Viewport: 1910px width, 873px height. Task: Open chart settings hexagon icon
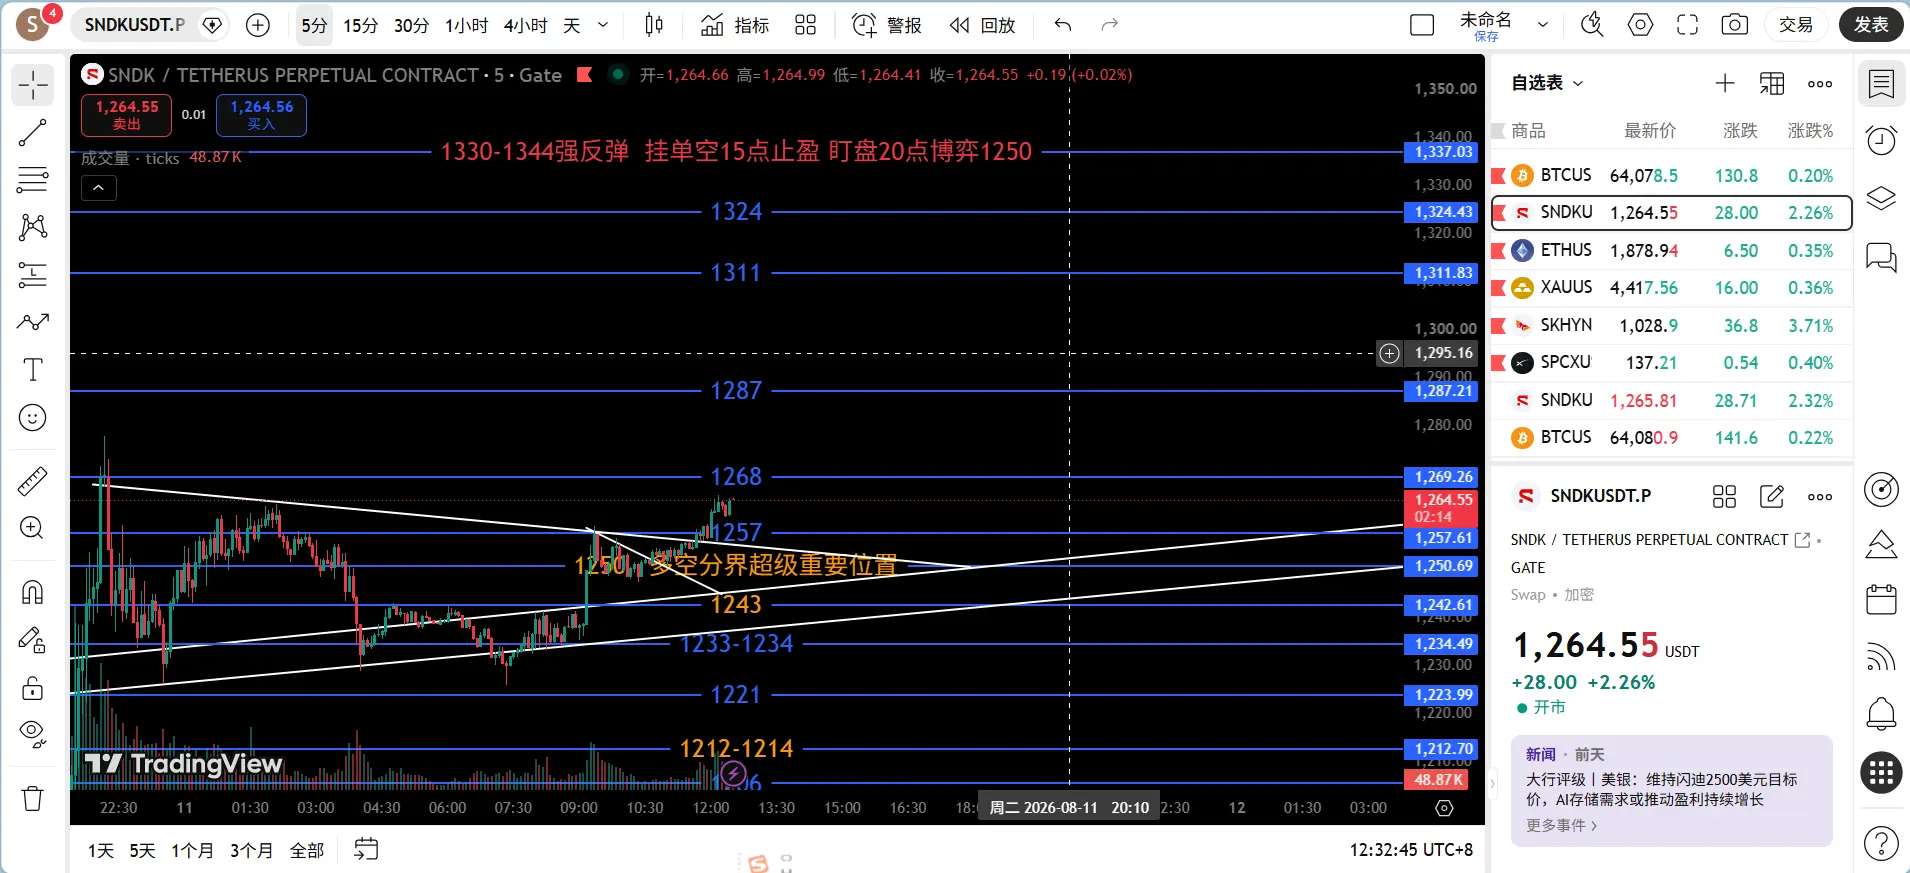1640,25
